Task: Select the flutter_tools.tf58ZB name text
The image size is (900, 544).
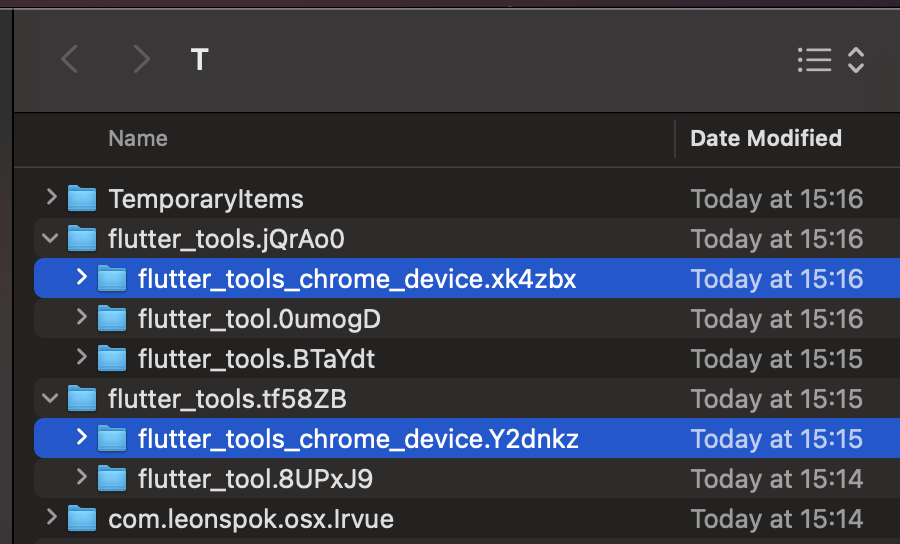Action: (x=227, y=399)
